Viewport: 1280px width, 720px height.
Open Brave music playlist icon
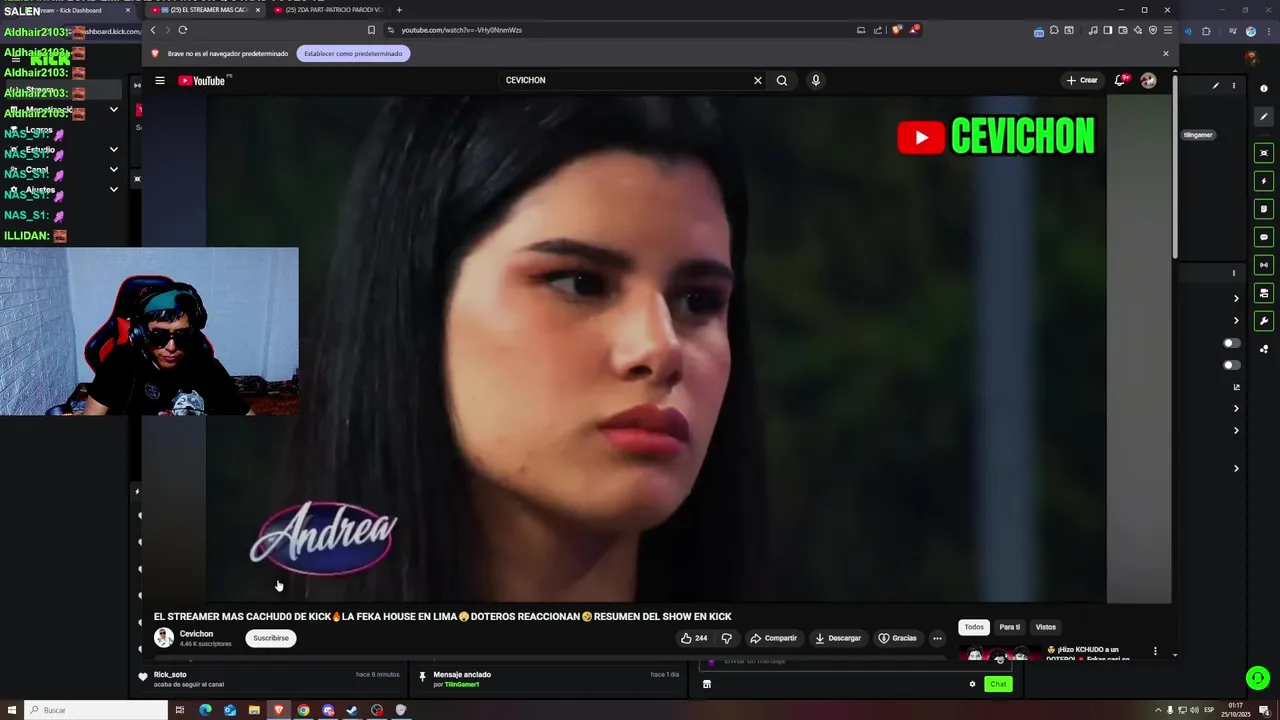[1093, 30]
